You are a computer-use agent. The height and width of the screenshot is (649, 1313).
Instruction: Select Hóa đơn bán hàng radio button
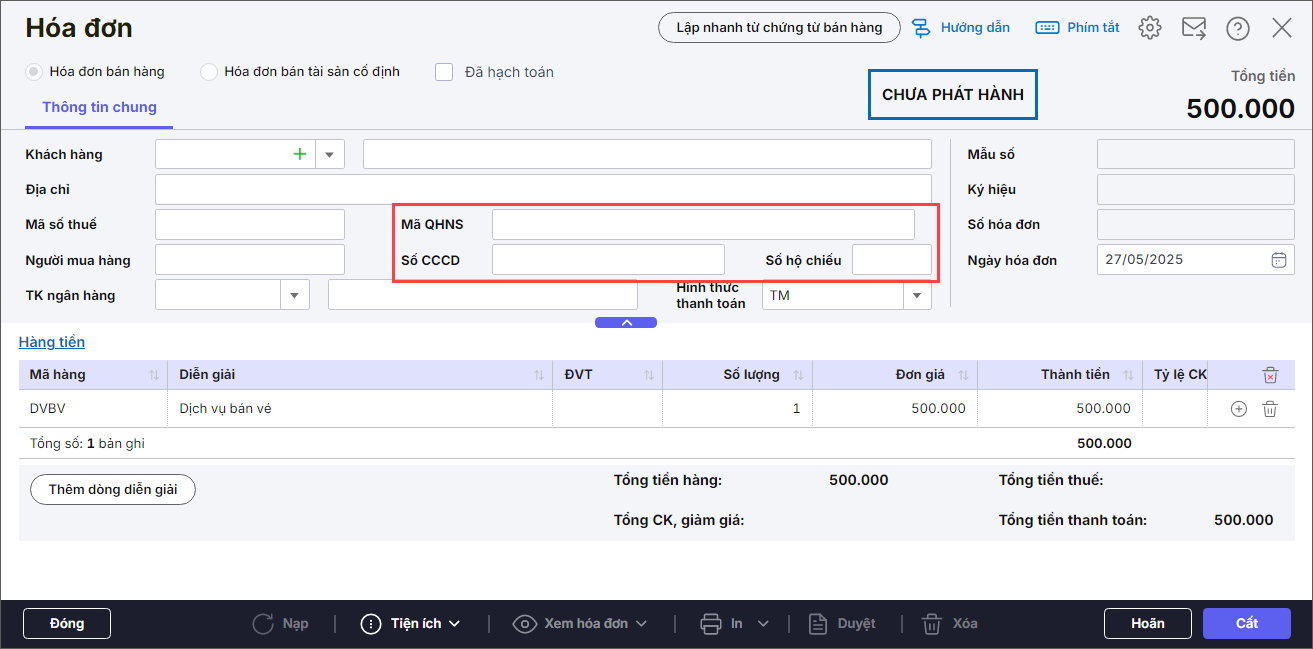pos(34,72)
